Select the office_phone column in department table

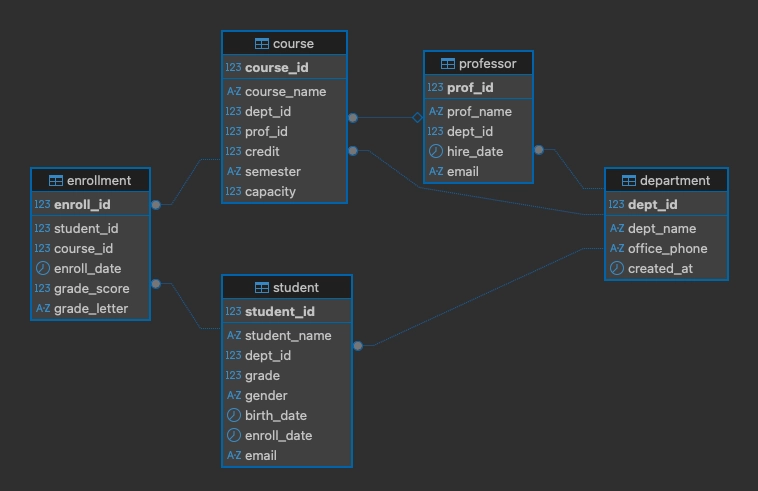coord(666,248)
